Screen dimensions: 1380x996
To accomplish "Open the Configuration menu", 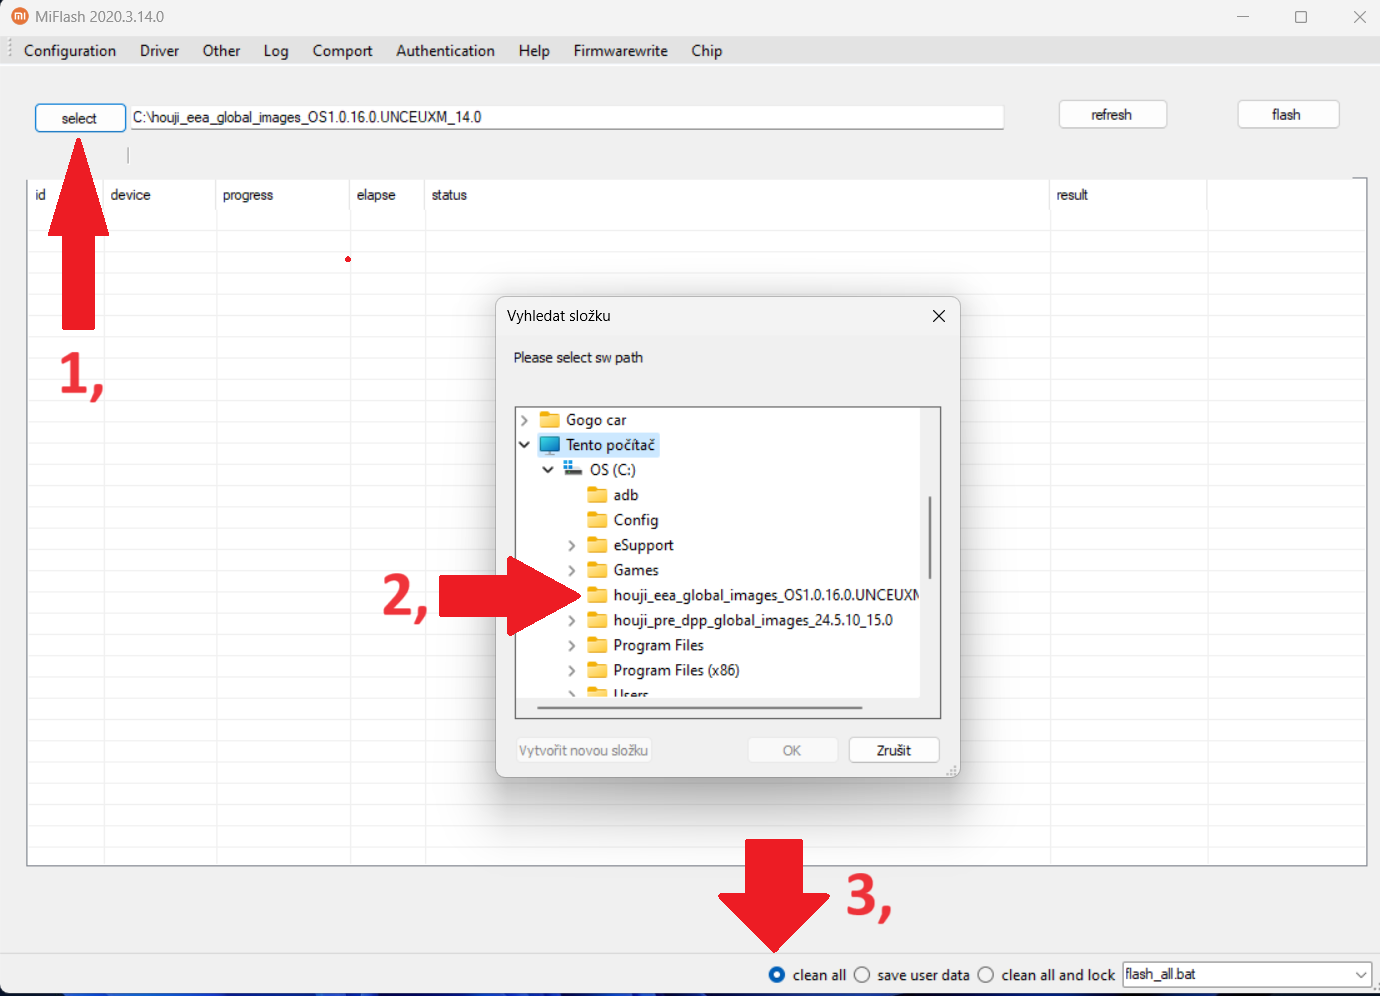I will click(x=70, y=51).
